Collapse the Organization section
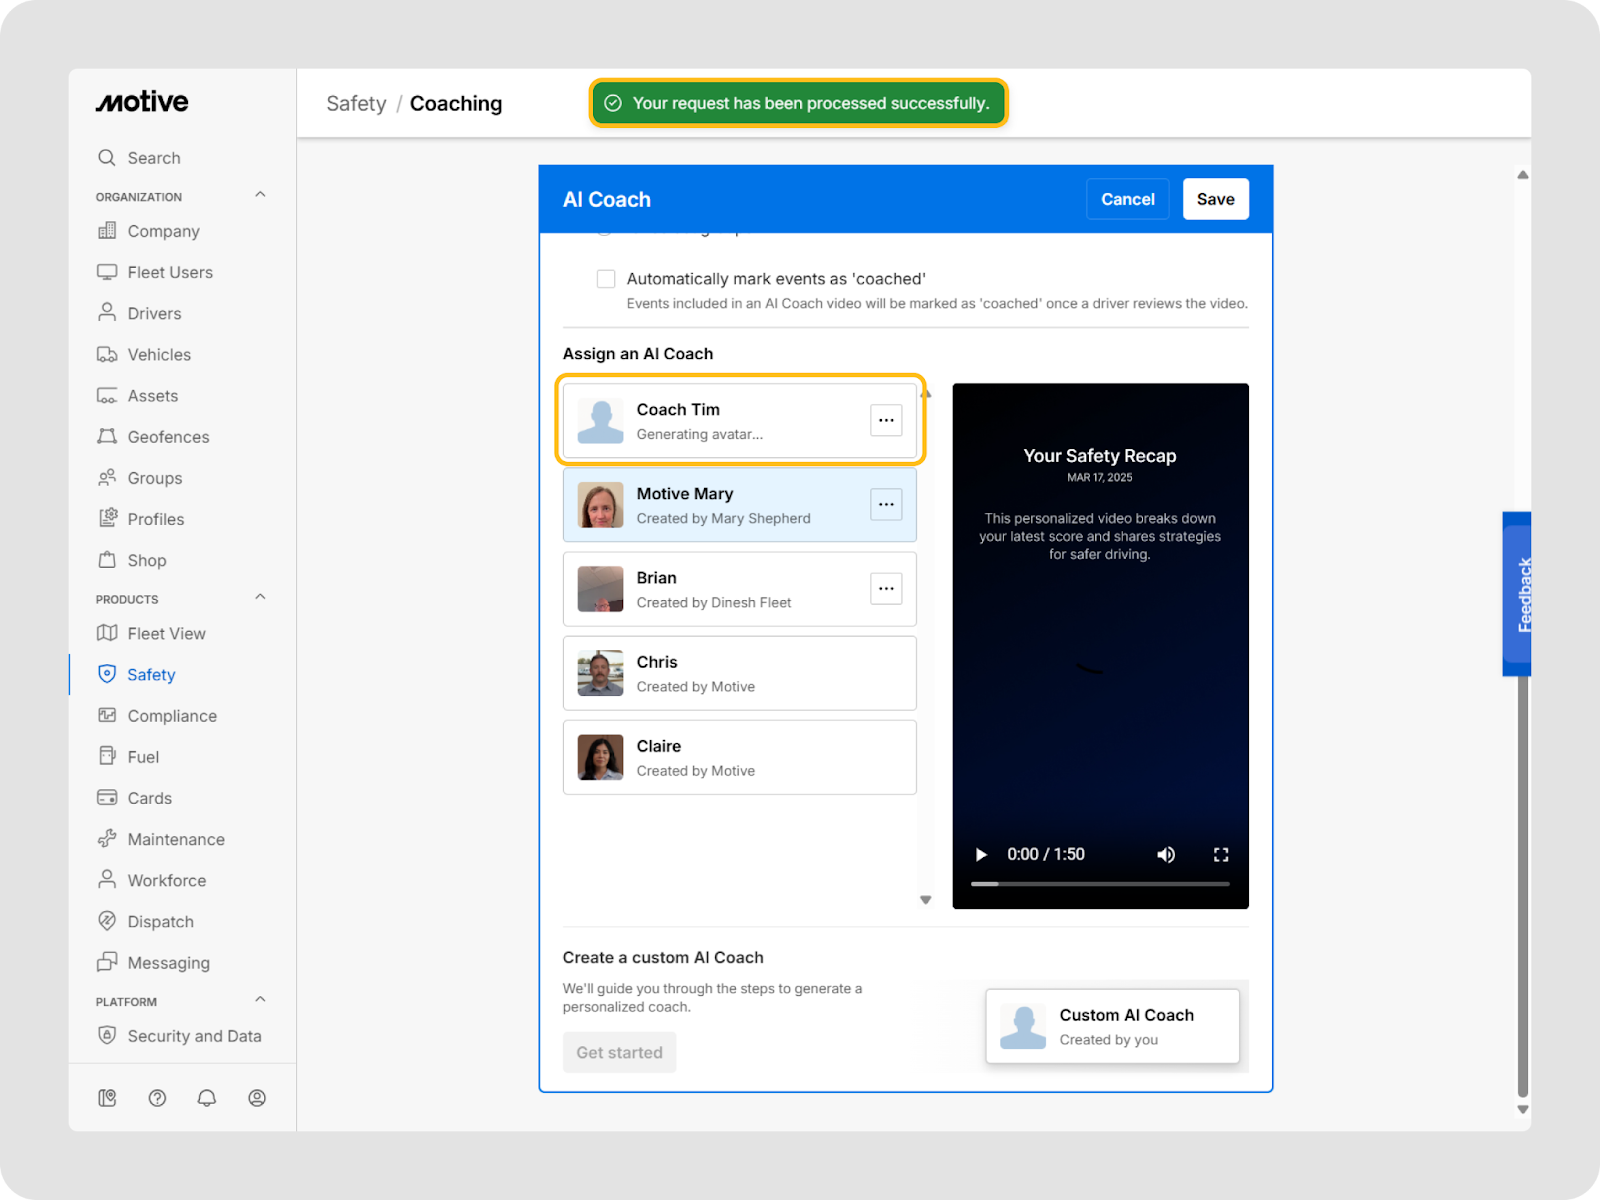This screenshot has width=1600, height=1200. tap(260, 195)
